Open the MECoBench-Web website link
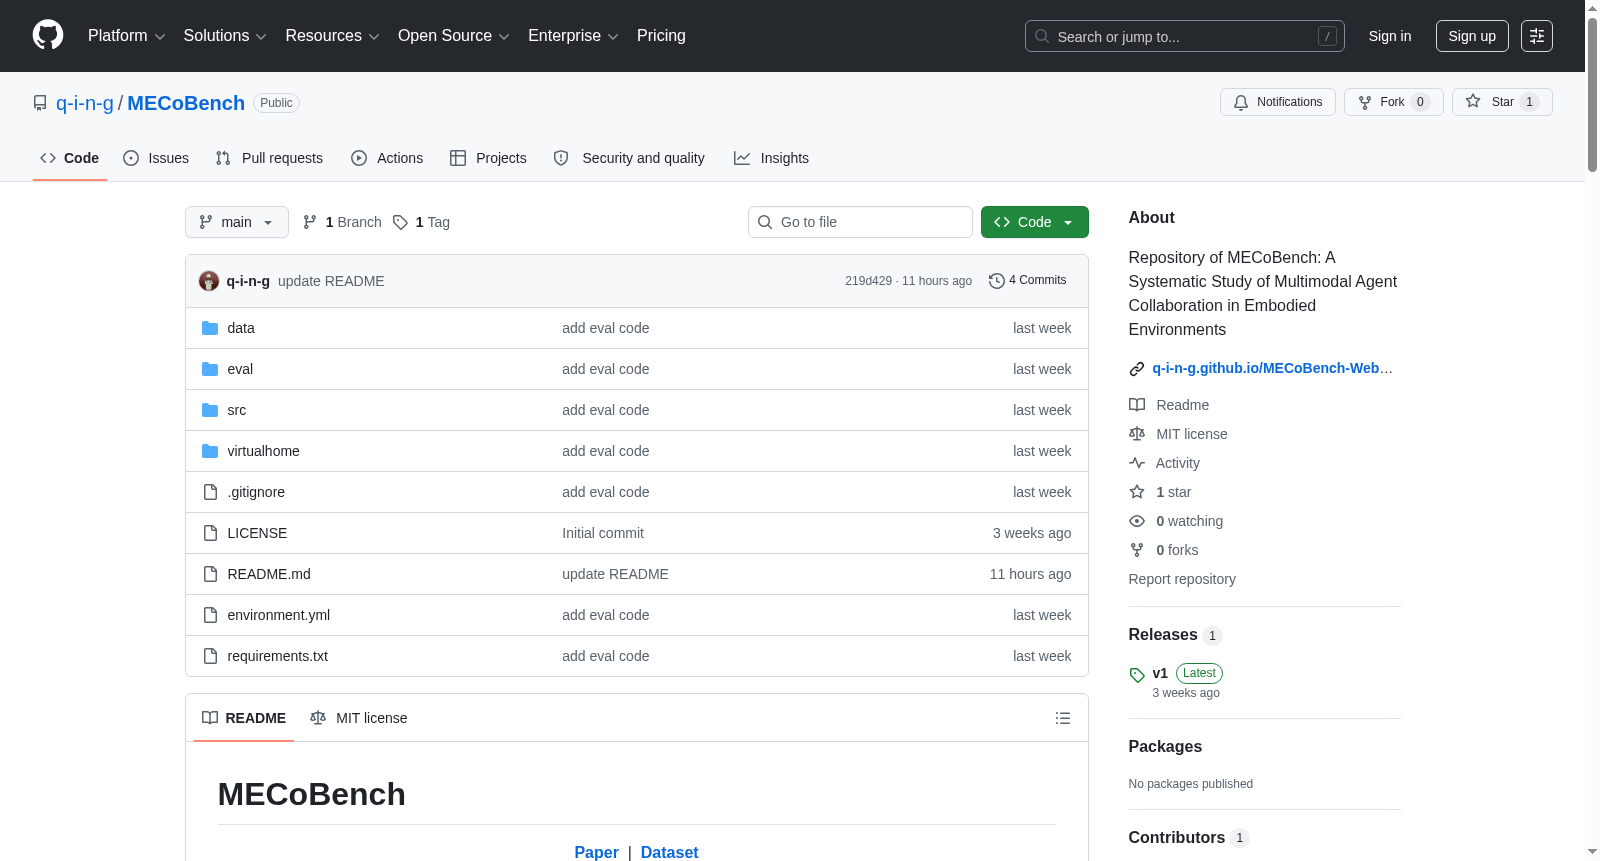 click(1272, 368)
